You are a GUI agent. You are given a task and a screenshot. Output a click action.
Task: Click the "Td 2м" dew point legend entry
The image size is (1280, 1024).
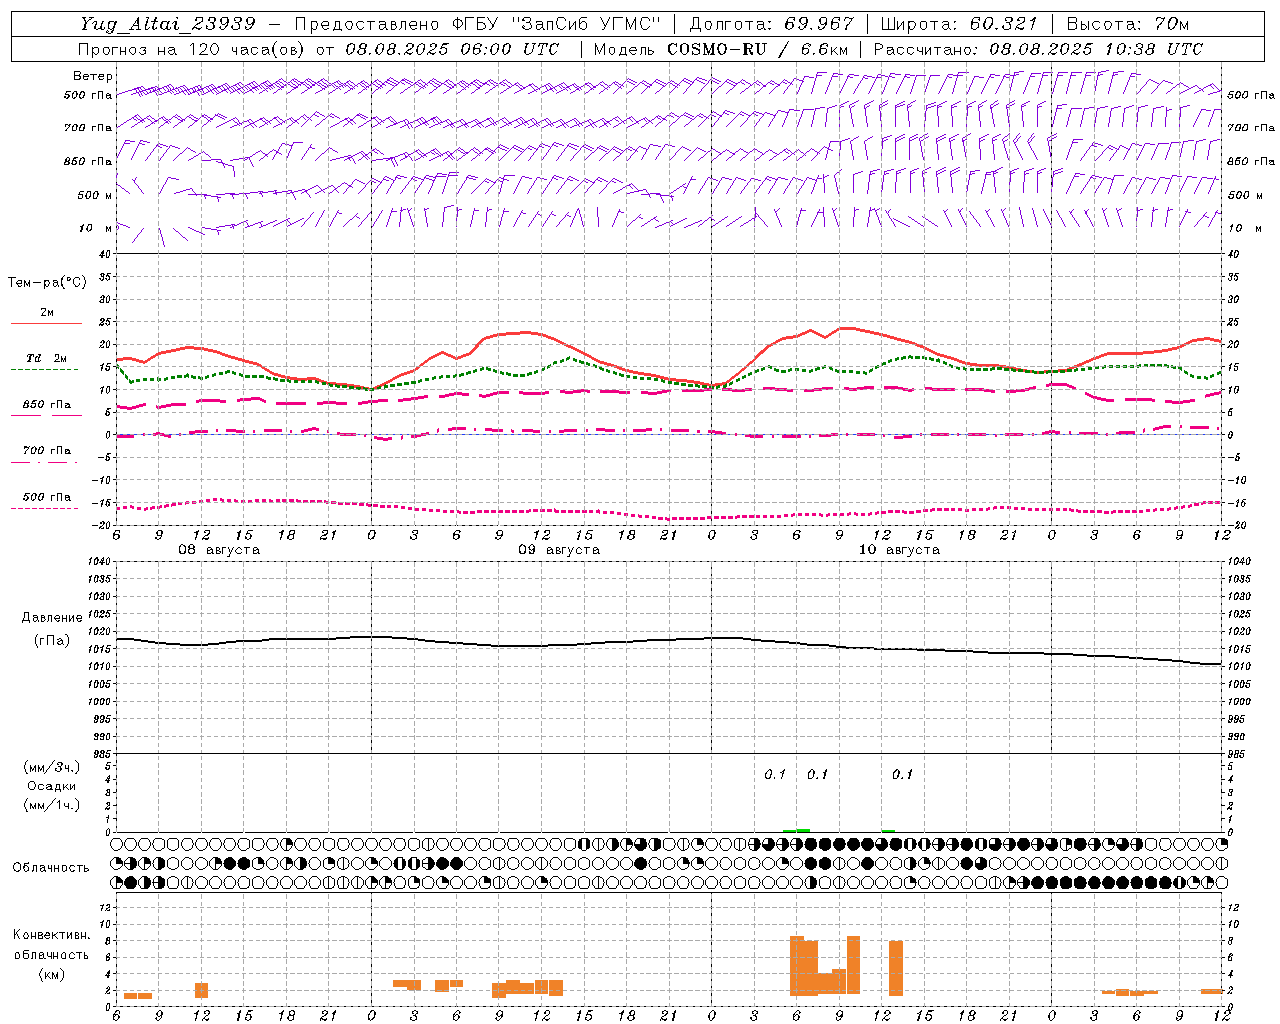[47, 358]
